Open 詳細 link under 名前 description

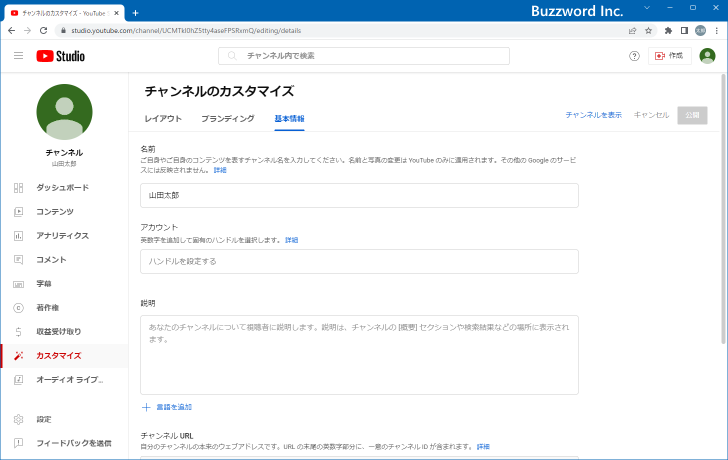click(x=220, y=170)
